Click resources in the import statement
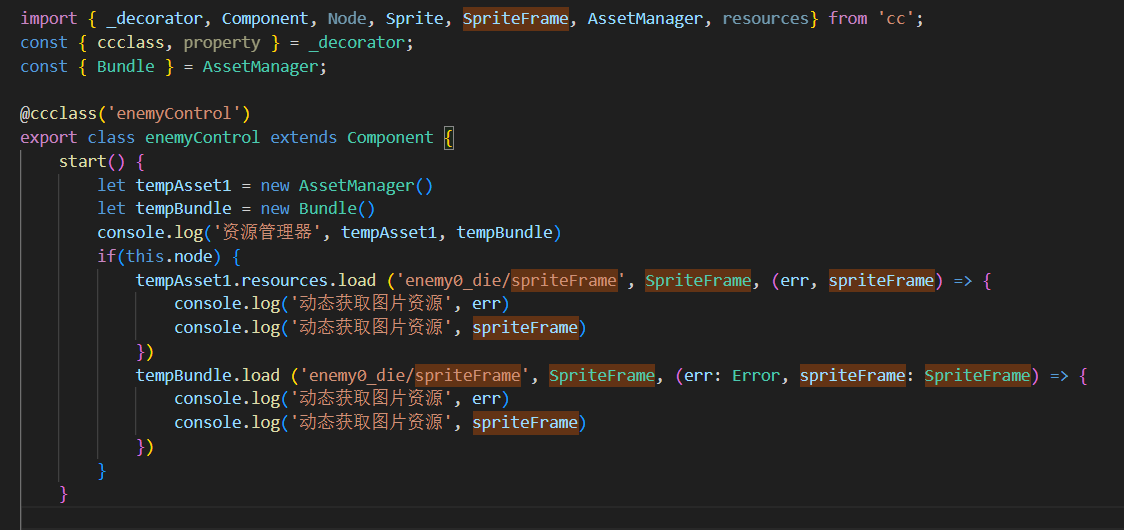This screenshot has width=1124, height=530. coord(764,18)
